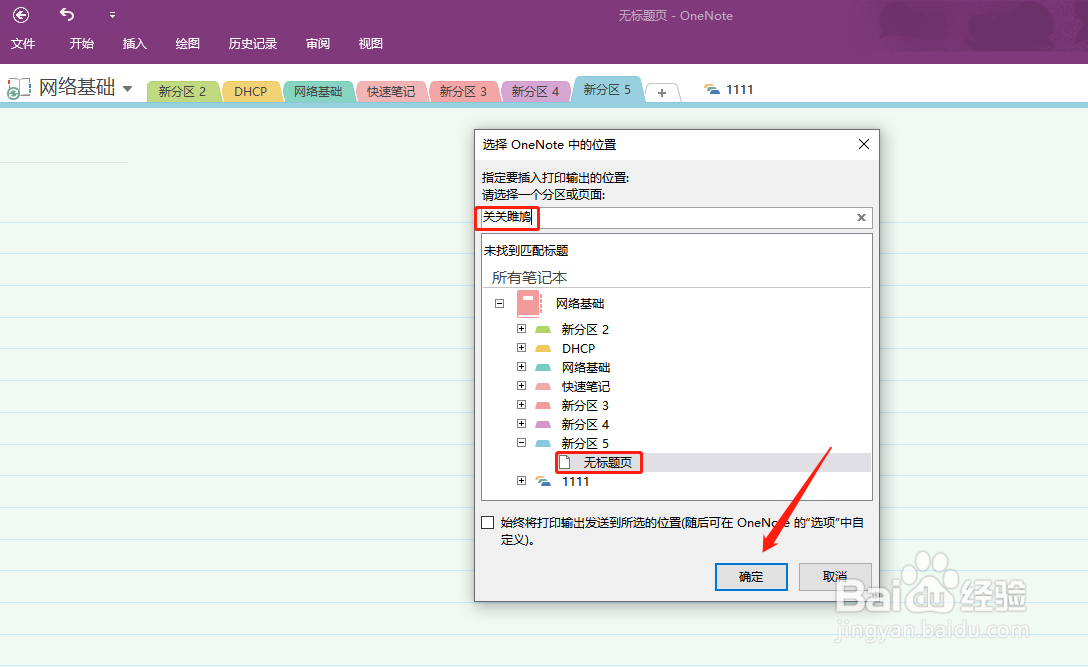This screenshot has width=1088, height=667.
Task: Click the green section icon of 新分区 2
Action: pyautogui.click(x=543, y=329)
